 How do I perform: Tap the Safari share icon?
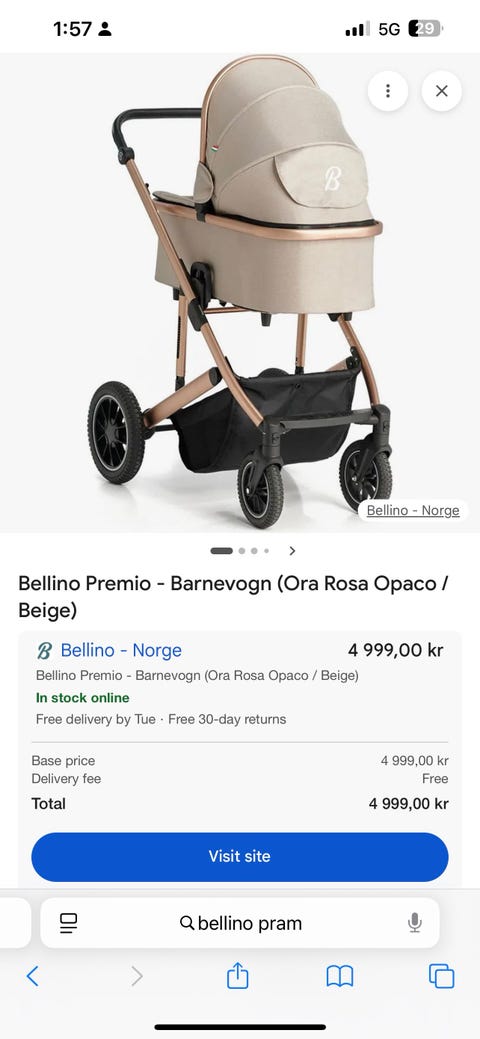click(x=237, y=975)
